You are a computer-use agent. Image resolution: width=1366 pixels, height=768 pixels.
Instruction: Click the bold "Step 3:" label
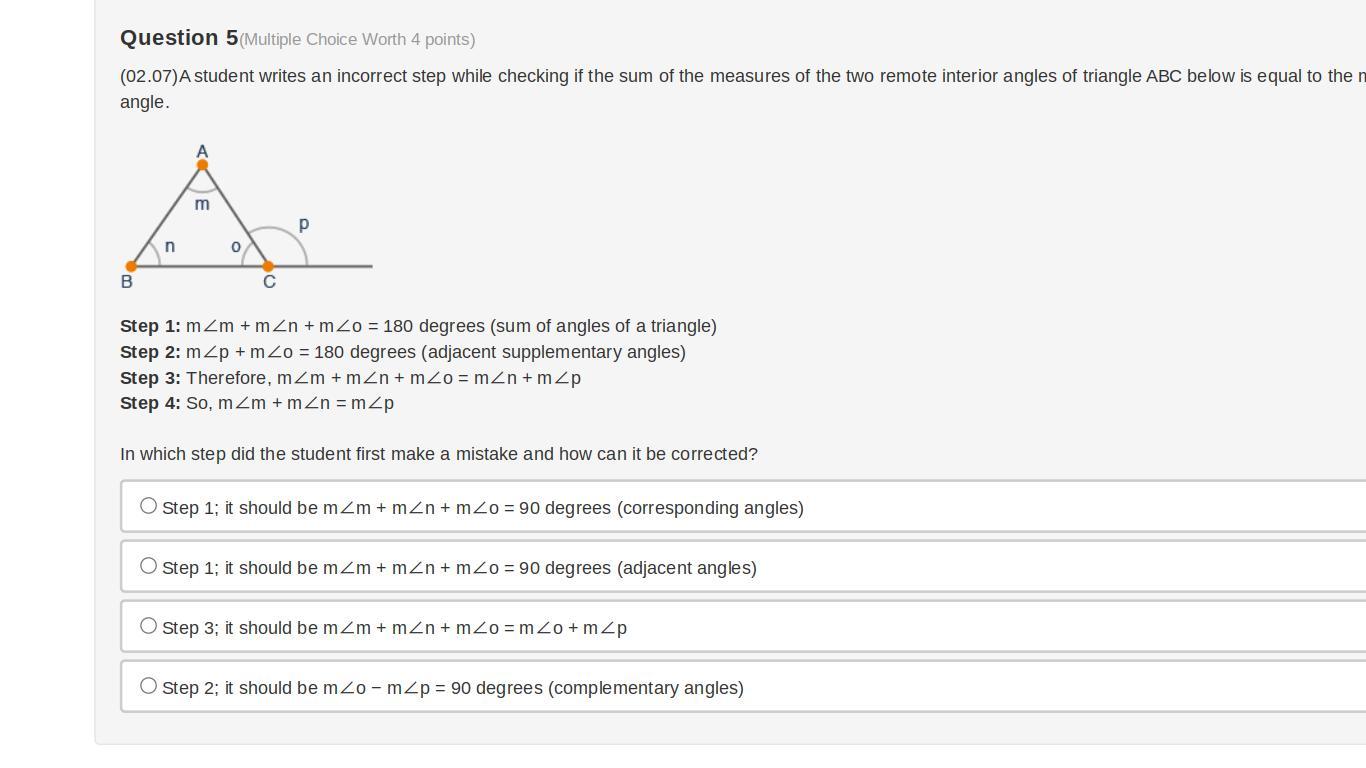coord(150,378)
